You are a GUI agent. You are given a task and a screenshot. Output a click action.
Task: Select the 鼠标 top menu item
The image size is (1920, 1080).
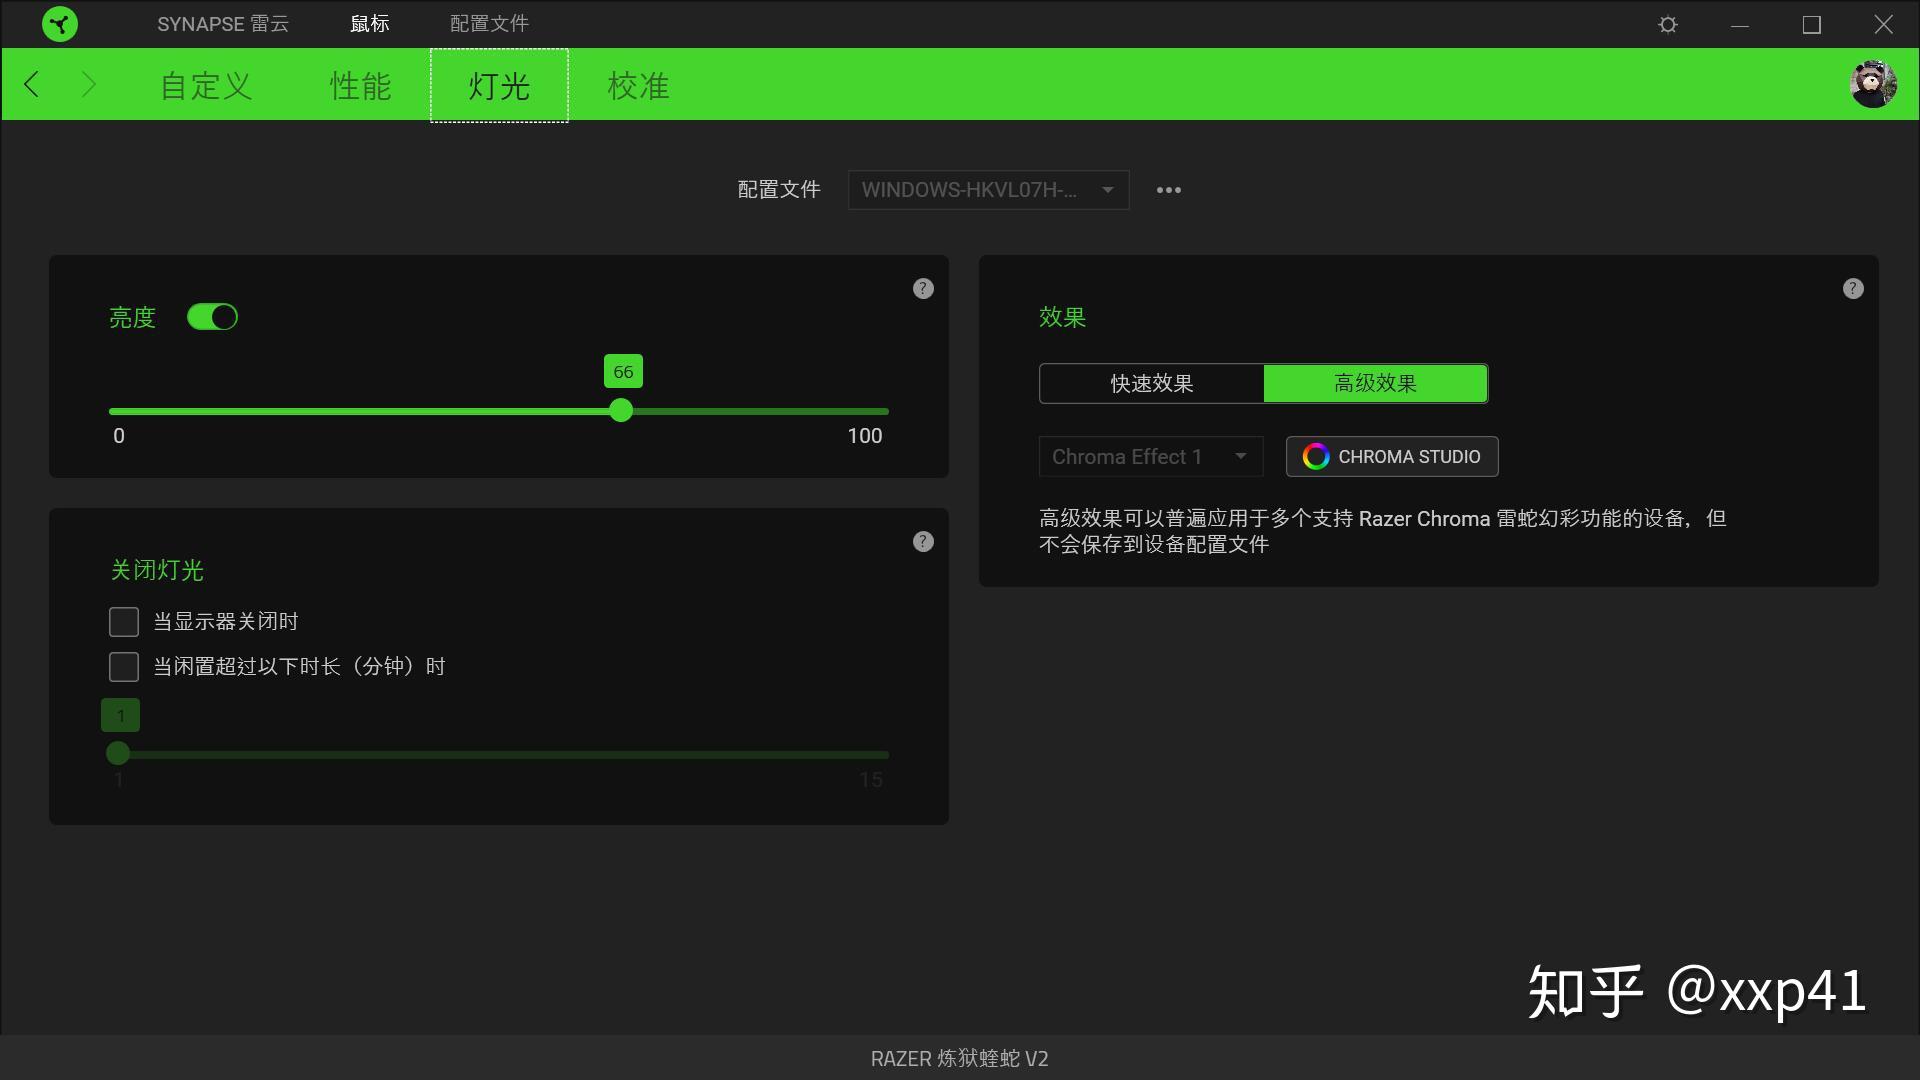[369, 24]
